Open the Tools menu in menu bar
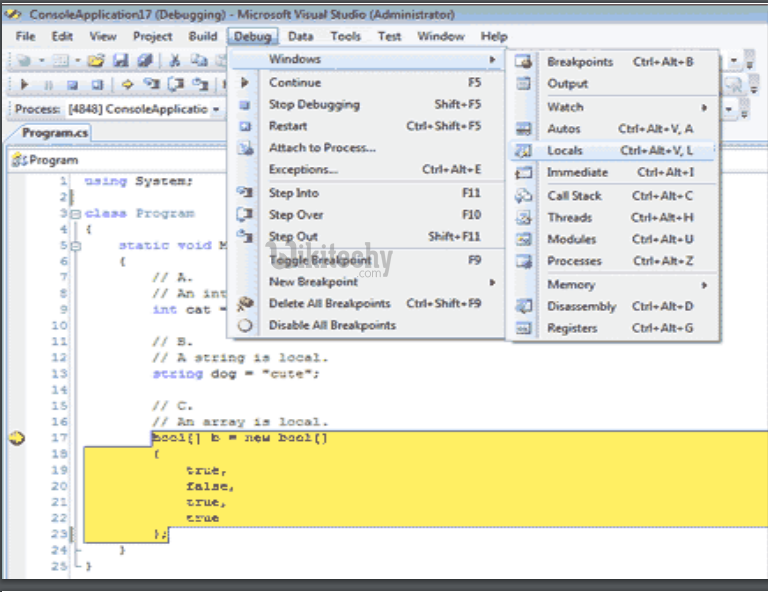The height and width of the screenshot is (592, 768). pos(346,37)
